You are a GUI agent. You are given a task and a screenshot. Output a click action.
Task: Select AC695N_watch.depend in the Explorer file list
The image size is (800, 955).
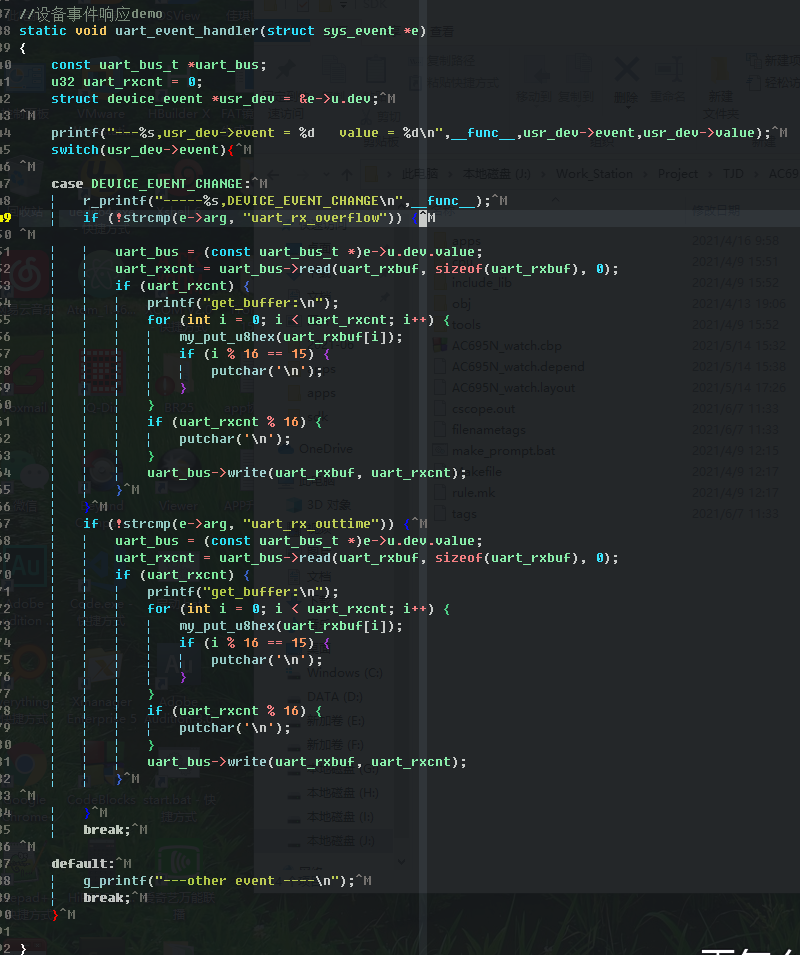point(518,367)
